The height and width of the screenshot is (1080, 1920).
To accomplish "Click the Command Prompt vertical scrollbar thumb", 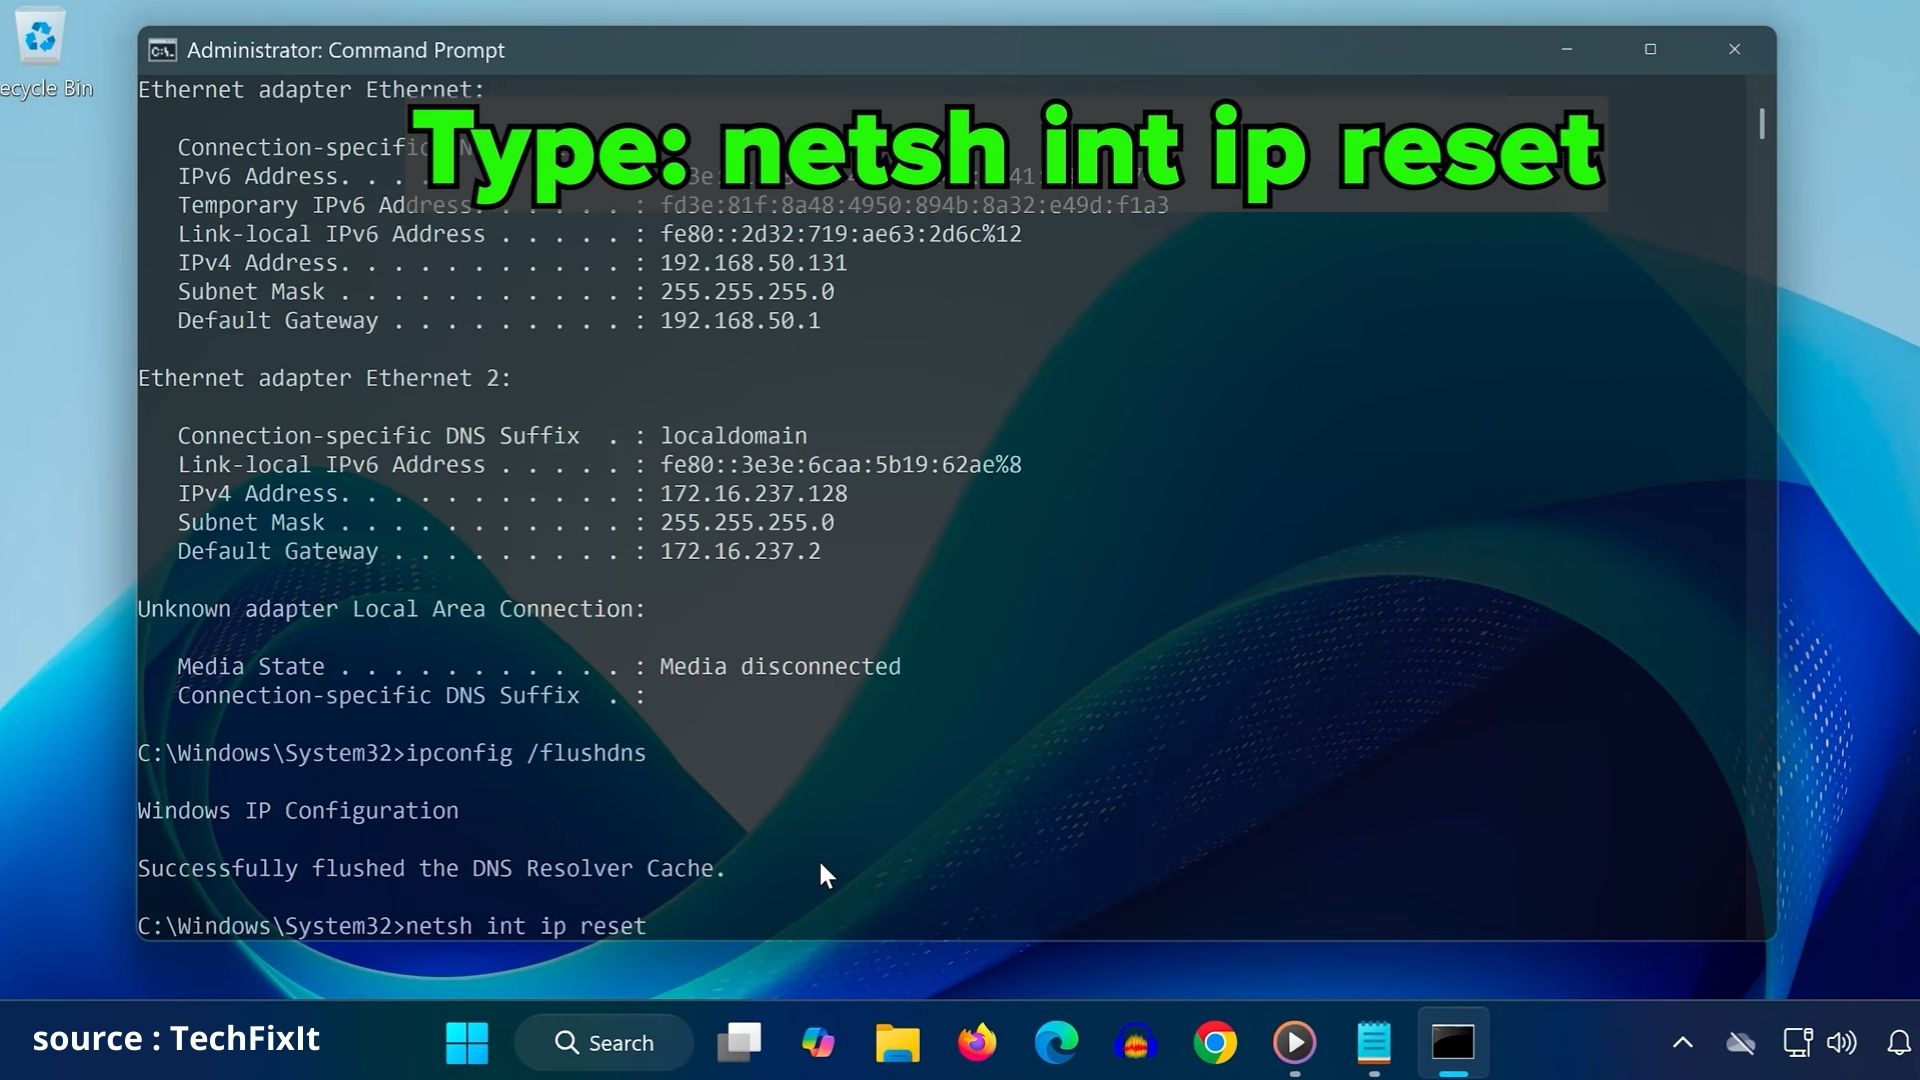I will [1762, 124].
